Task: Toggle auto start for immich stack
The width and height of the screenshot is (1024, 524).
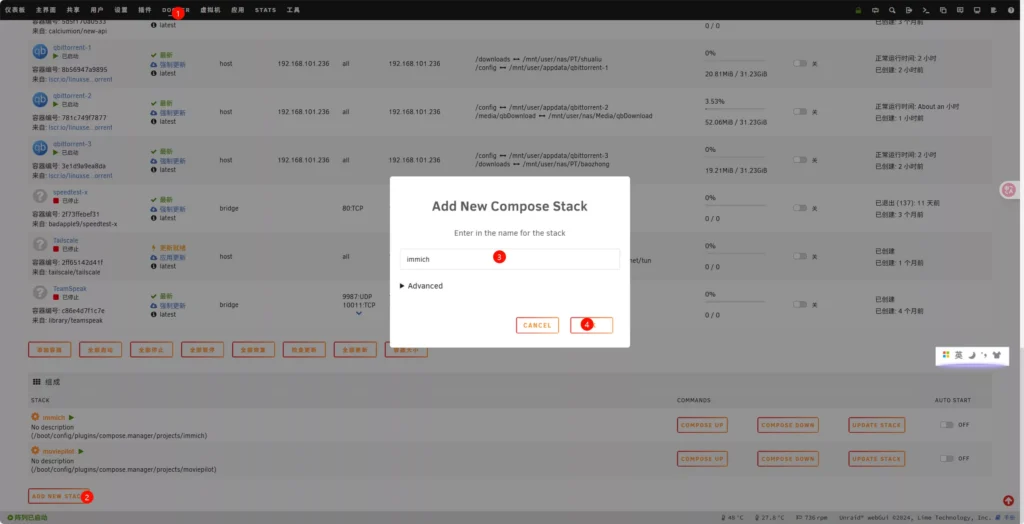Action: pos(946,425)
